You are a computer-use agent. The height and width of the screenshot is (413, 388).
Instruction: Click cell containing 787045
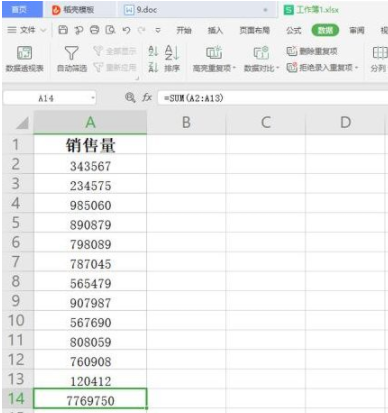pyautogui.click(x=90, y=262)
